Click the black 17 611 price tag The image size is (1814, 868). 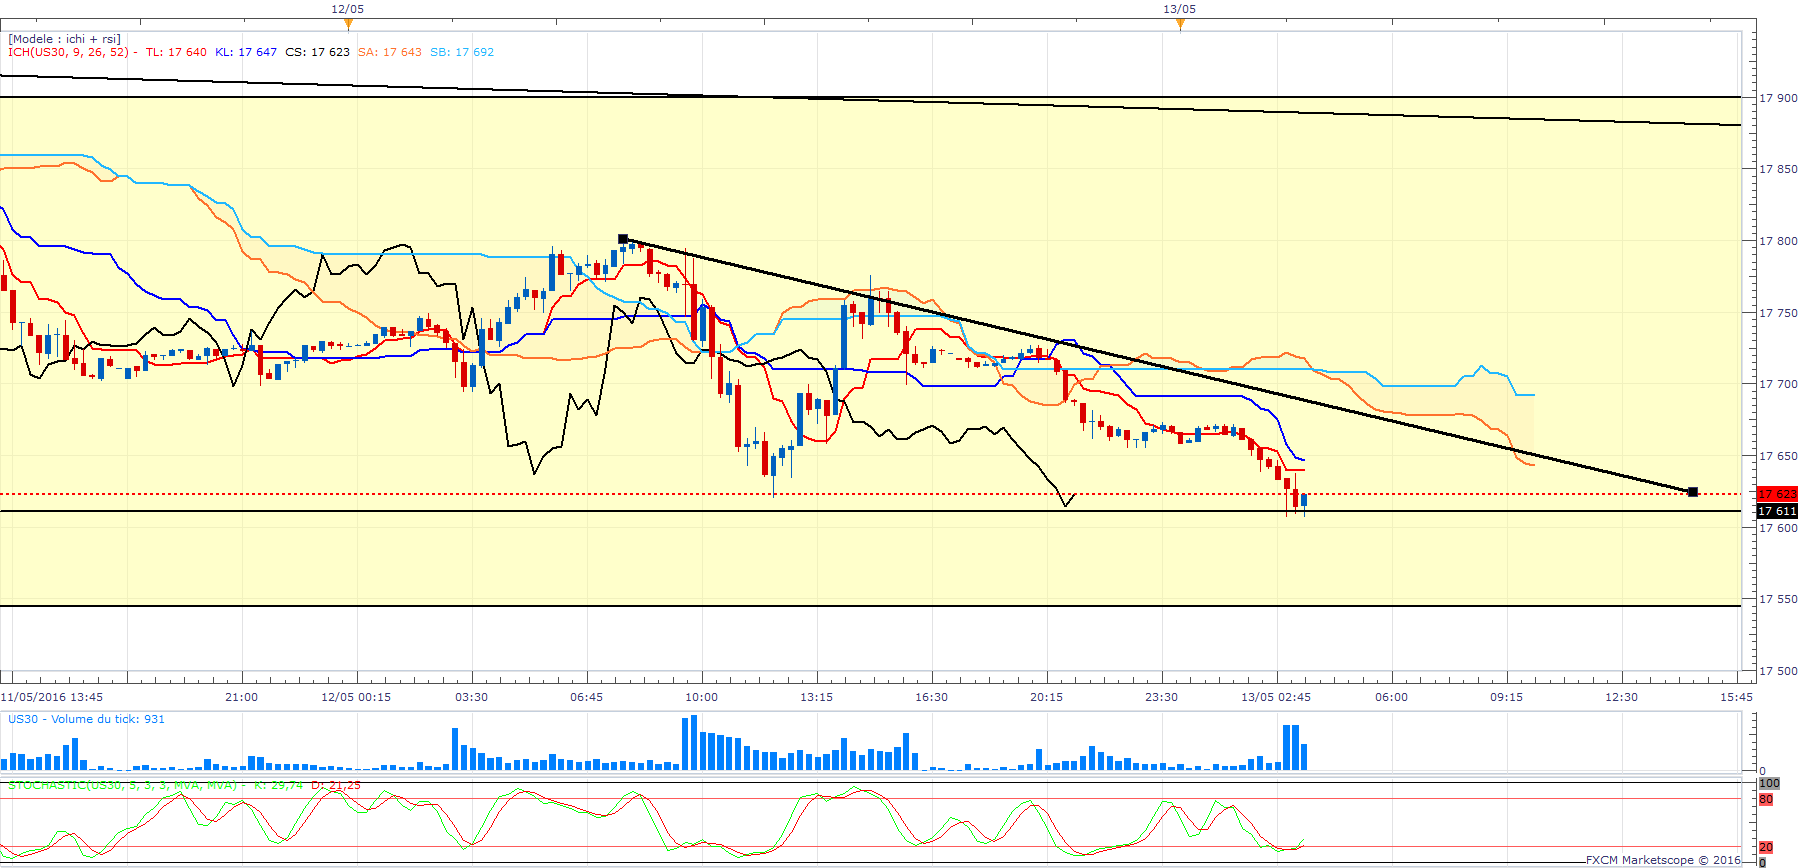1777,511
